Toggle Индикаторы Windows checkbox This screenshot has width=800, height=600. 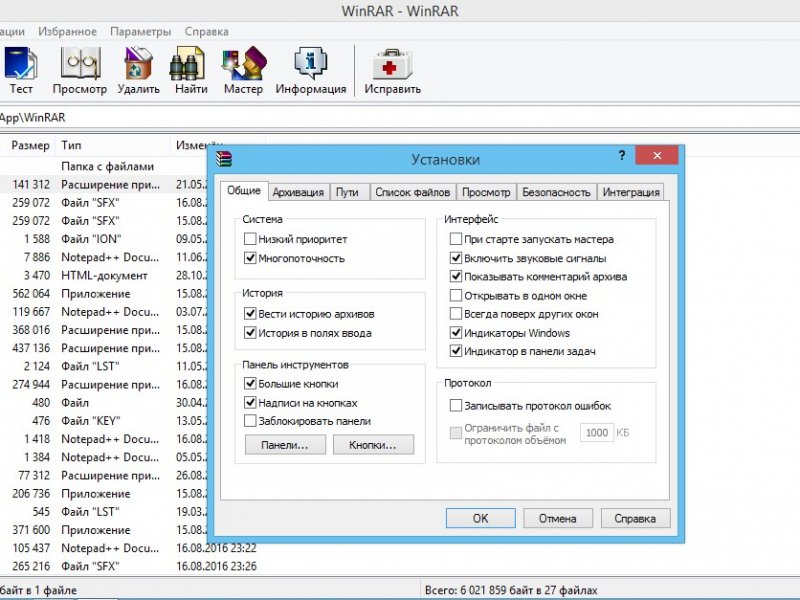pos(456,333)
